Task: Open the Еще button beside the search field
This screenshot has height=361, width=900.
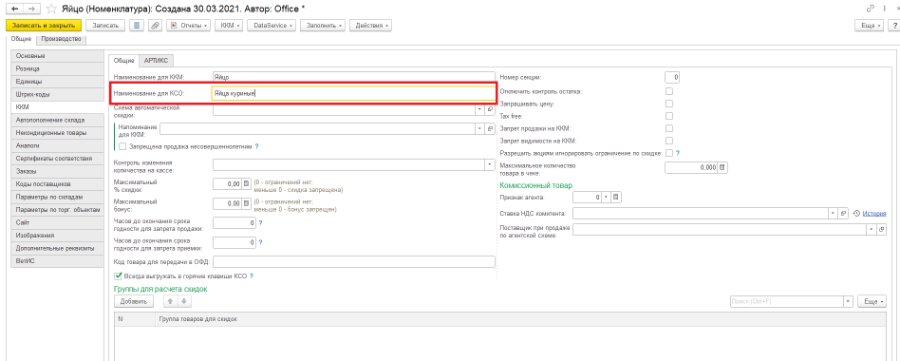Action: click(x=872, y=301)
